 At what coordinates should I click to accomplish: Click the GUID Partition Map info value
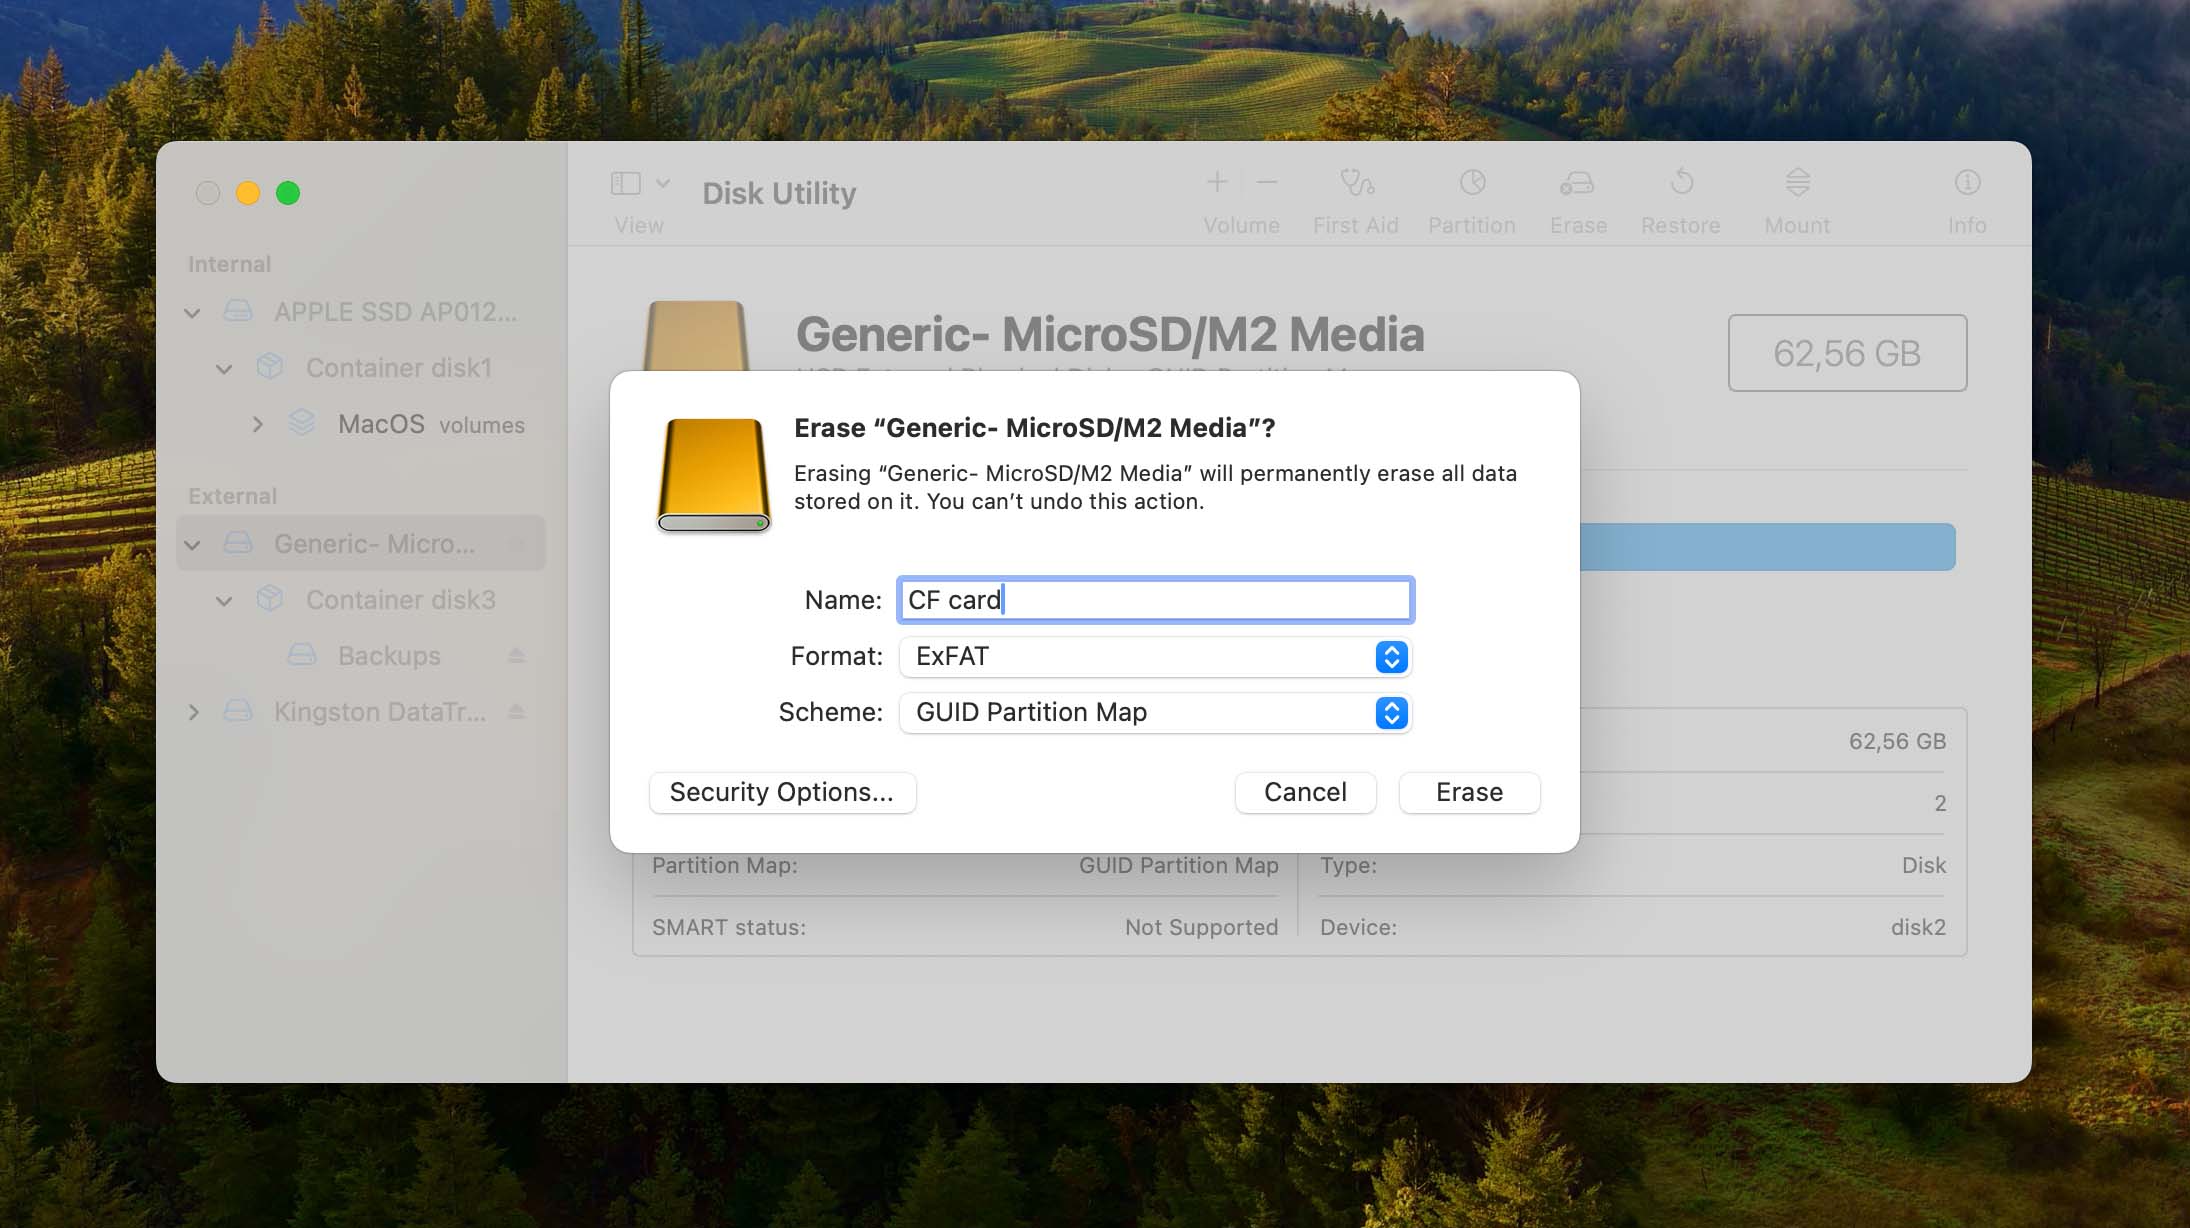click(x=1178, y=865)
